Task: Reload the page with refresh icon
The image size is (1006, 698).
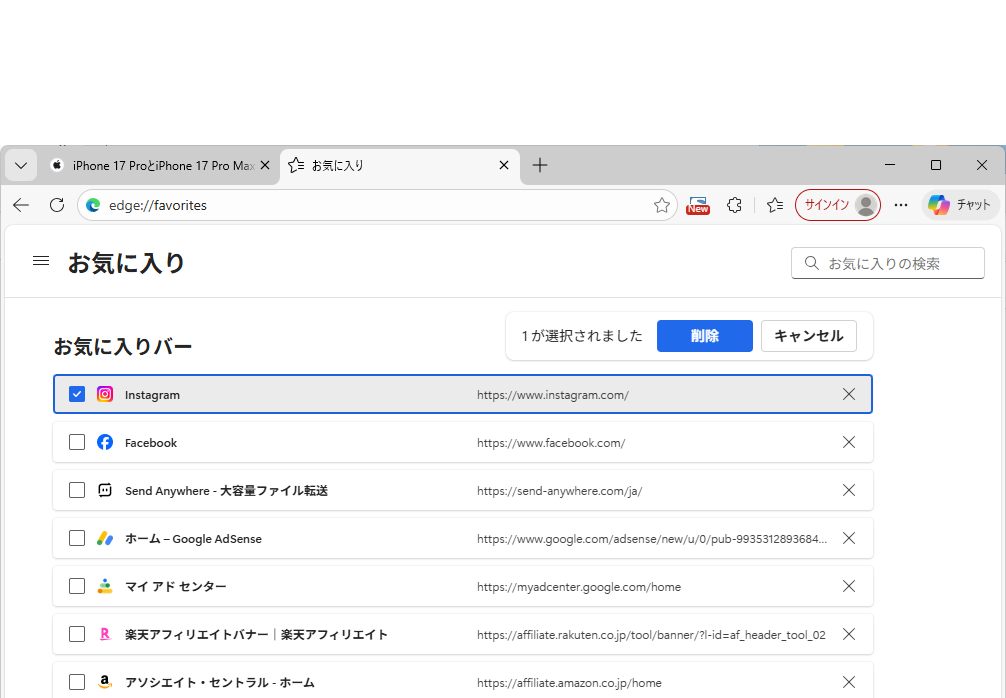Action: (x=57, y=205)
